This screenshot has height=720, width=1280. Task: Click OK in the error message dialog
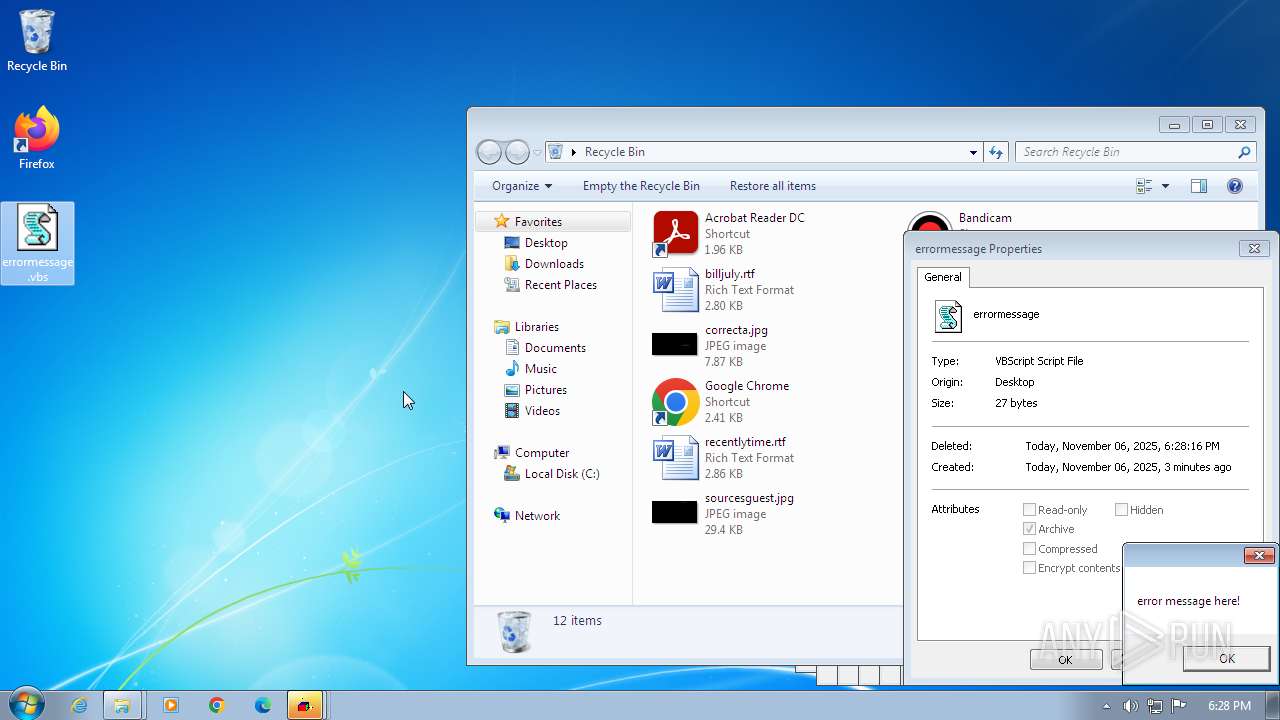[x=1226, y=658]
